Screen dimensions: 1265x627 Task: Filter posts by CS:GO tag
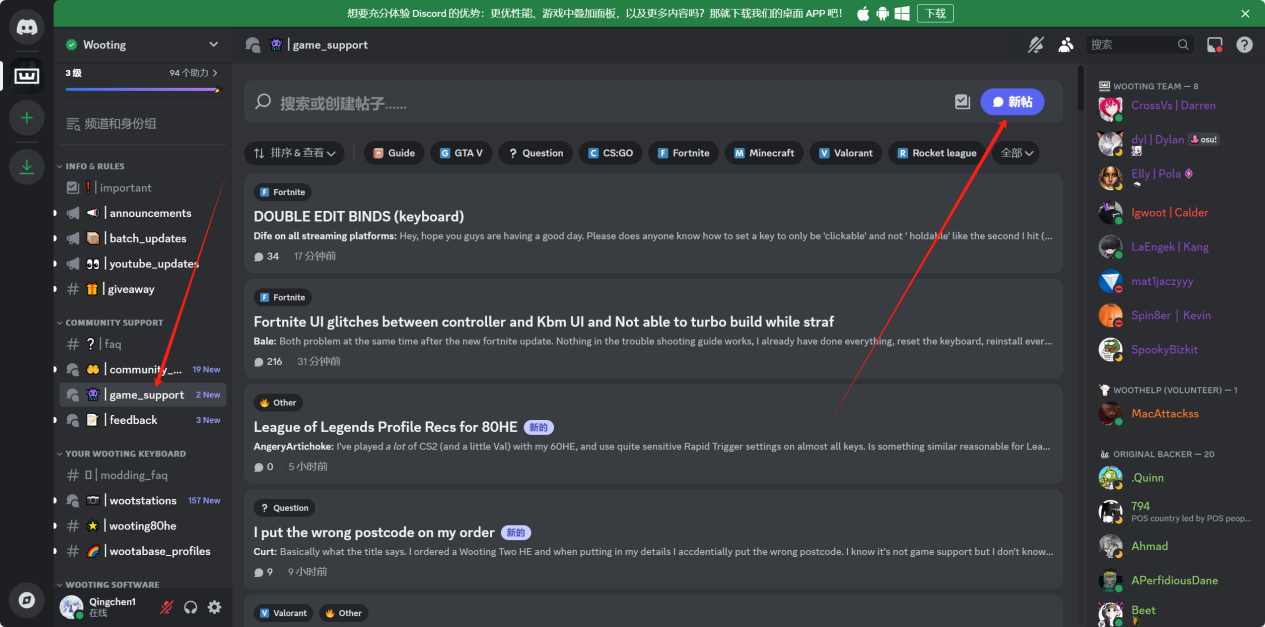(610, 153)
